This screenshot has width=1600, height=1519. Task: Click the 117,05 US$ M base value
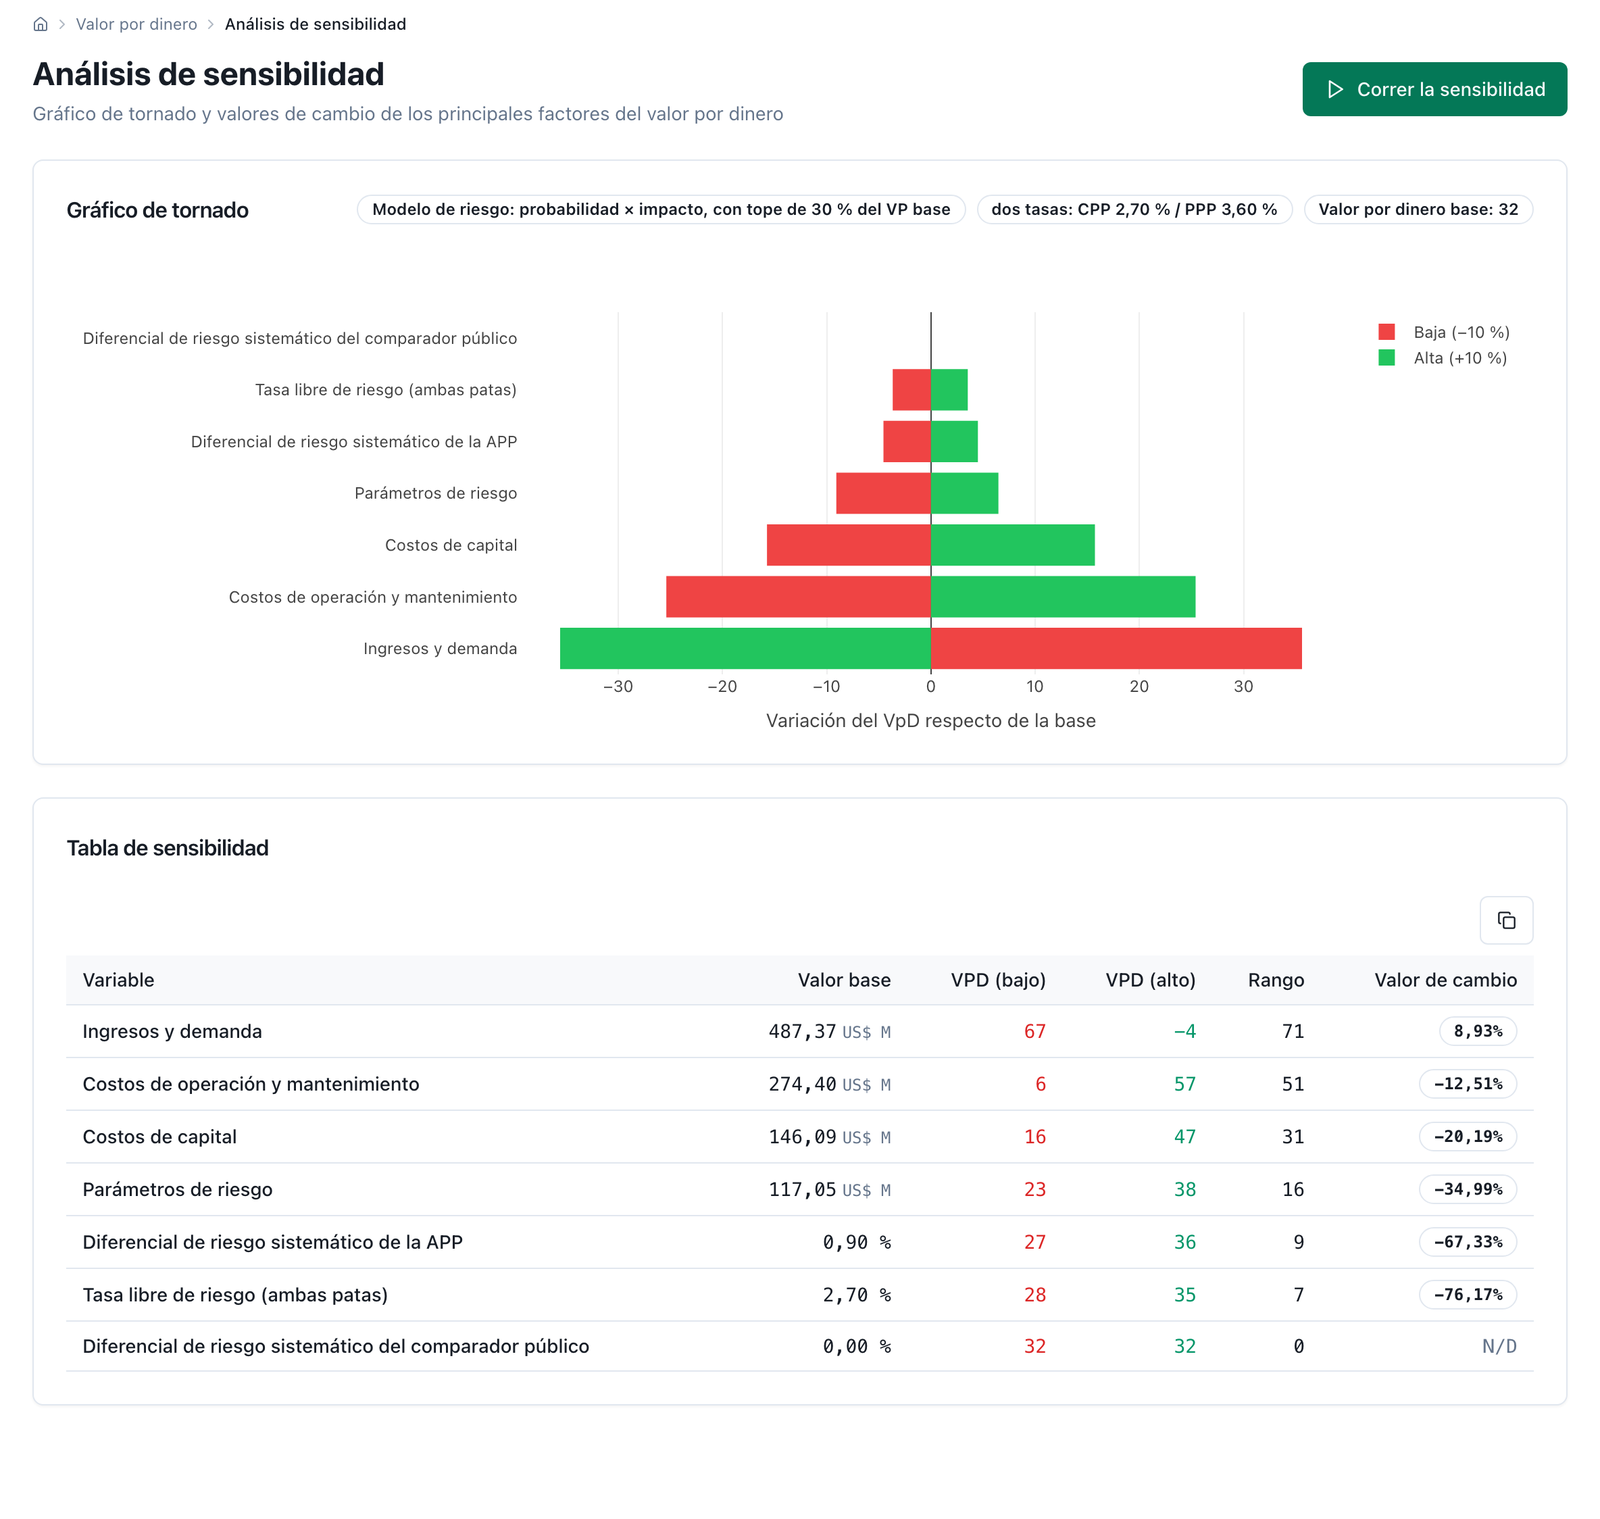[829, 1189]
